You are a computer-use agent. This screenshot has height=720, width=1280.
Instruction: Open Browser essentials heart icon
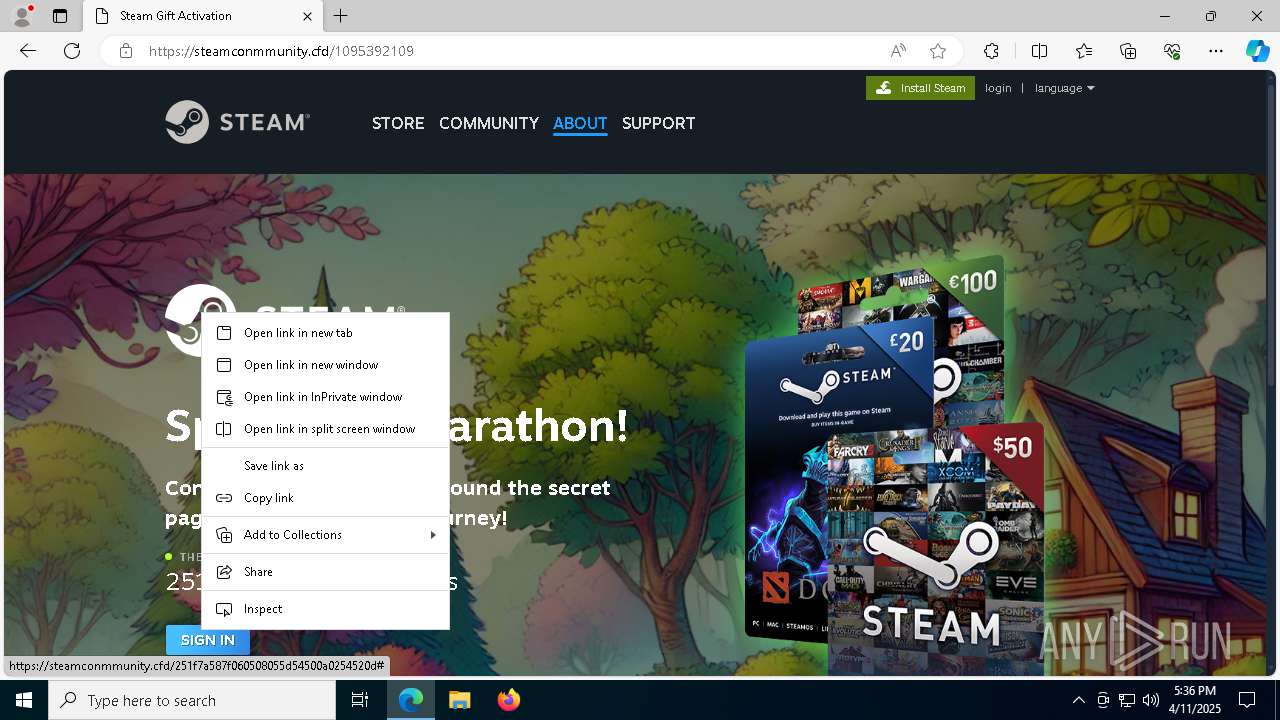click(x=1172, y=51)
